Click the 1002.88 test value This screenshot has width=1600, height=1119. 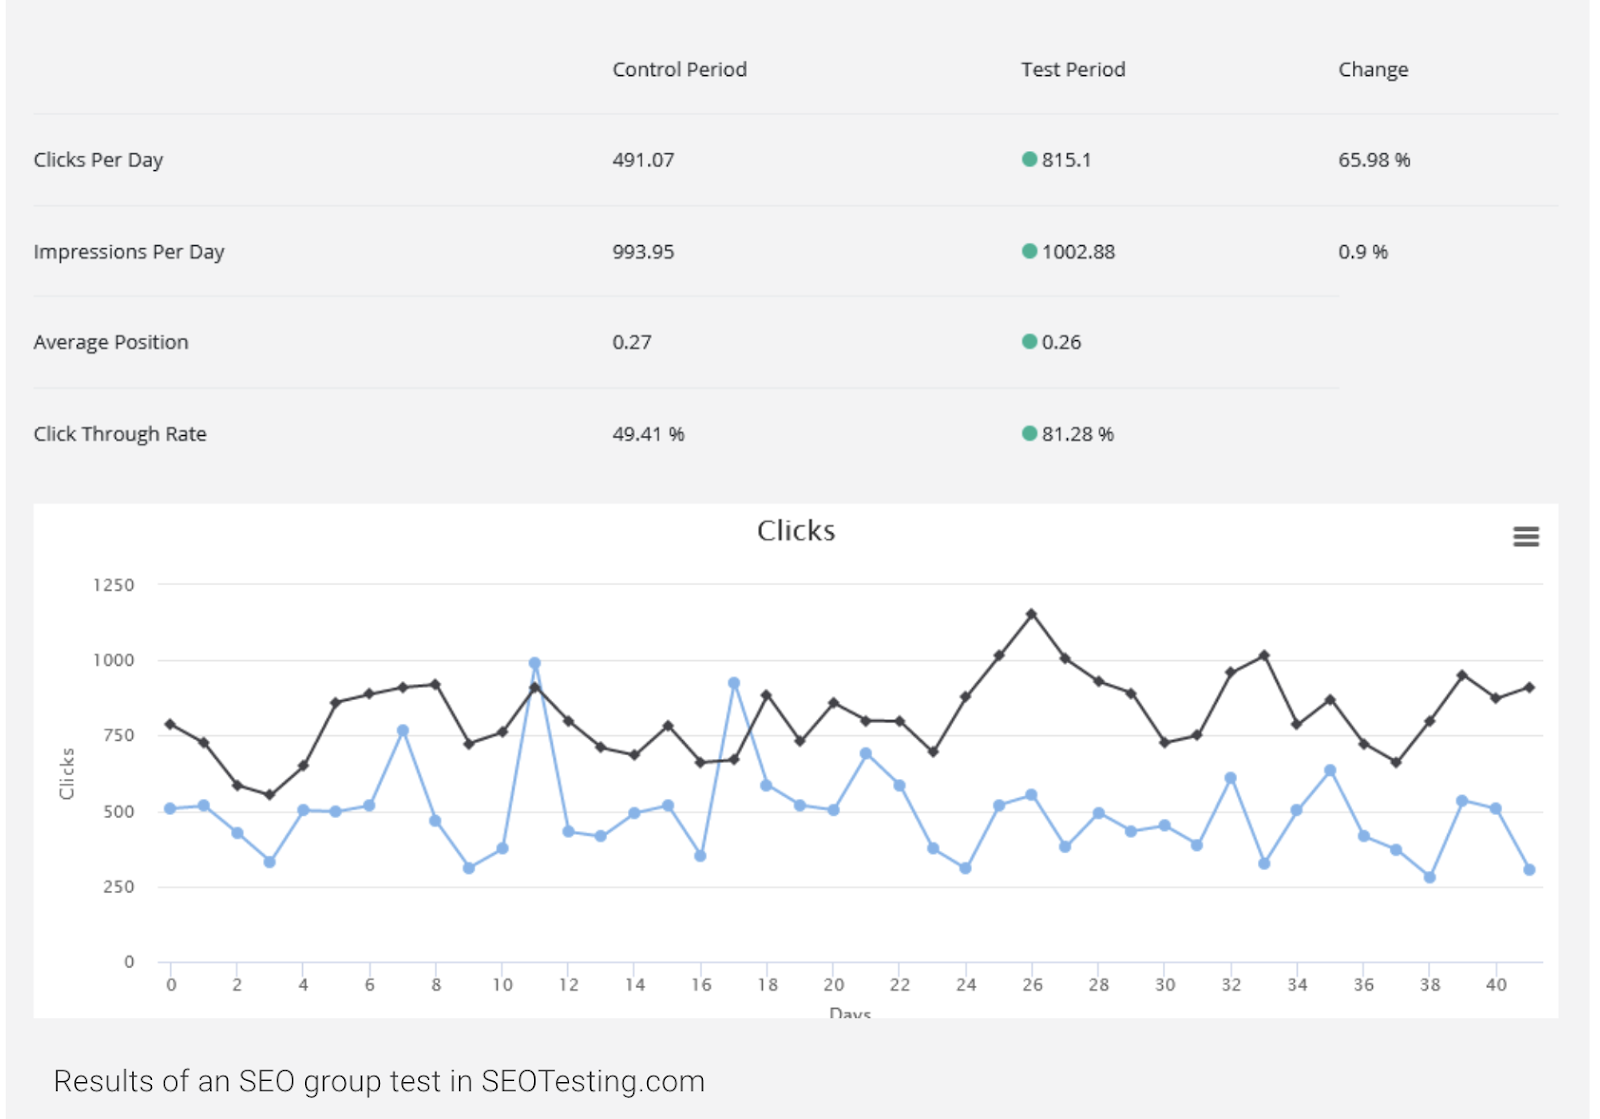pos(1078,252)
